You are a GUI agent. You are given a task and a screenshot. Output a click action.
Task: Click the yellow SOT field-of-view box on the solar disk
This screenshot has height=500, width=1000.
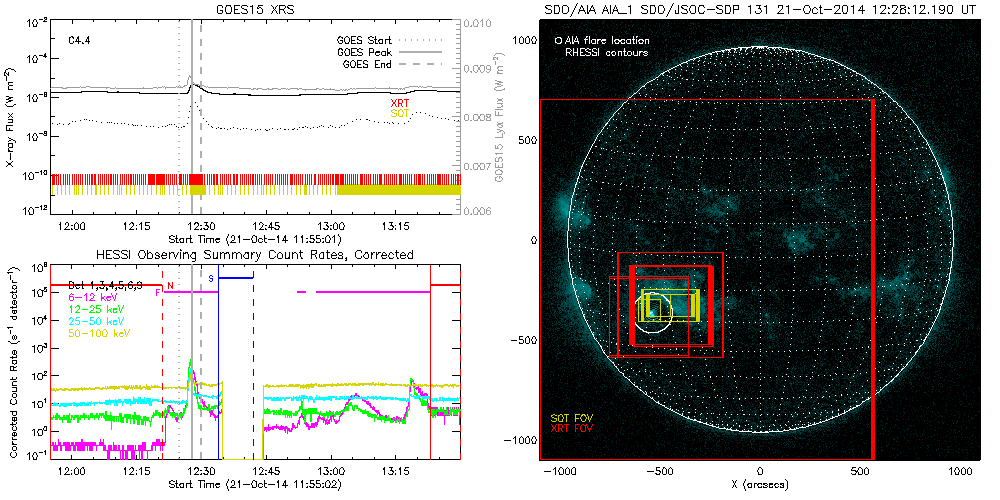tap(672, 305)
